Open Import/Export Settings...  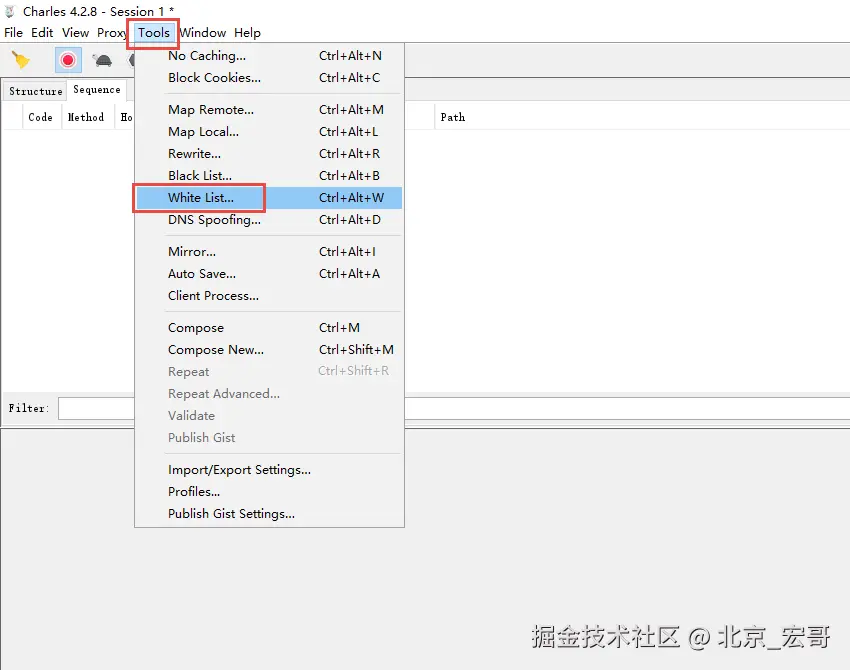pos(268,469)
